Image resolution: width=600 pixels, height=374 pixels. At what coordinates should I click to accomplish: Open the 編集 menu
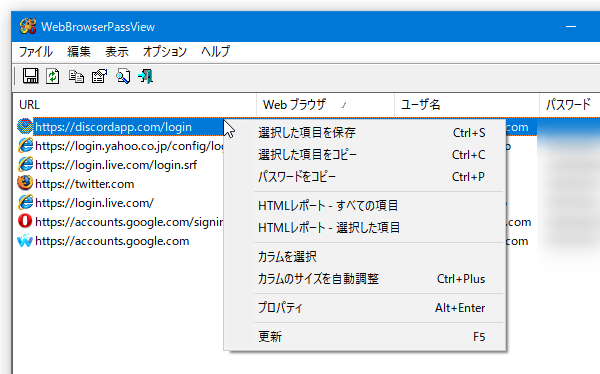click(79, 52)
